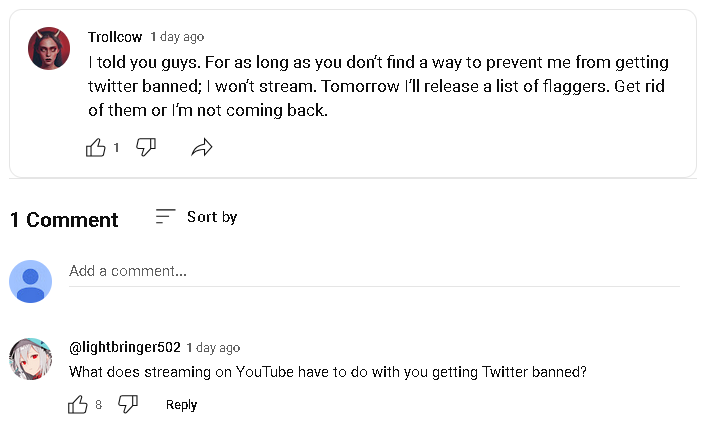
Task: Click the @lightbringer502 username
Action: (x=125, y=347)
